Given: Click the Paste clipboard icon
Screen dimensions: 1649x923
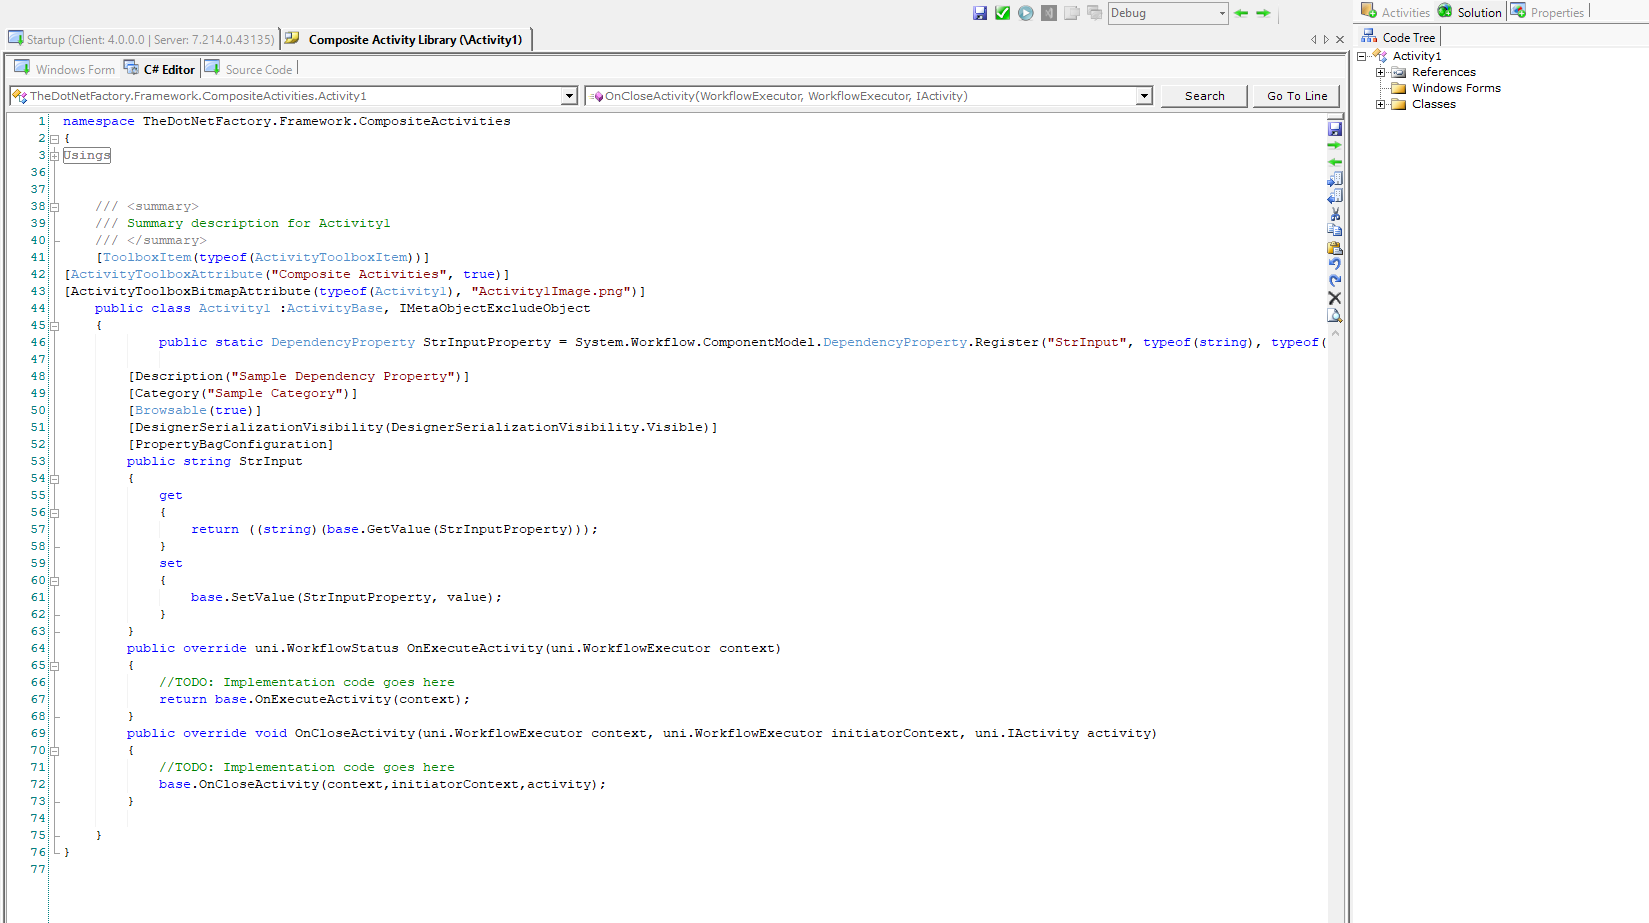Looking at the screenshot, I should coord(1335,247).
